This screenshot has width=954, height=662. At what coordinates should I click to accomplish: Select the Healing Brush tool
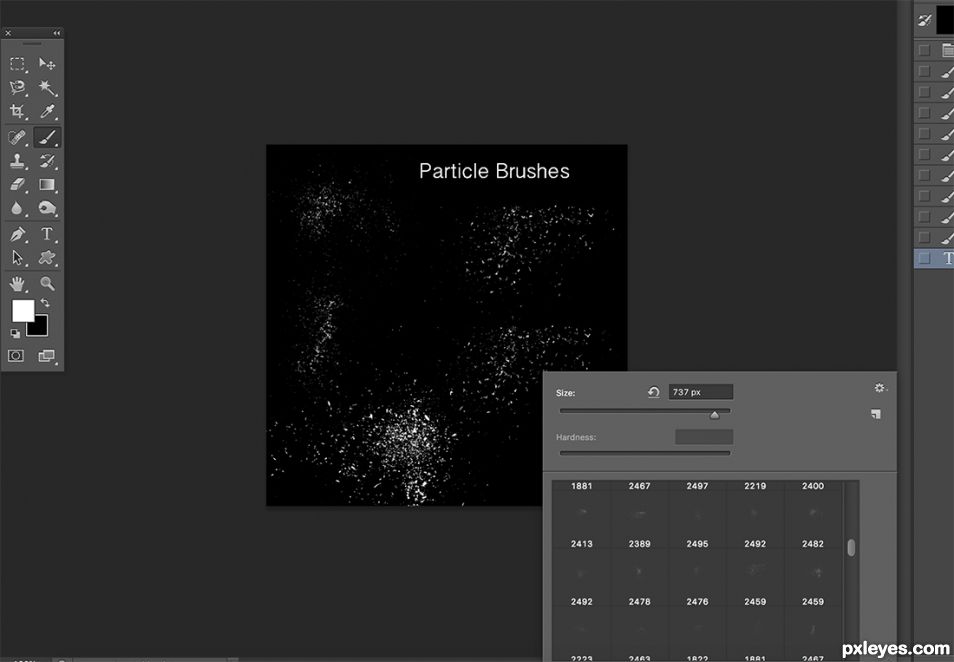pos(18,137)
